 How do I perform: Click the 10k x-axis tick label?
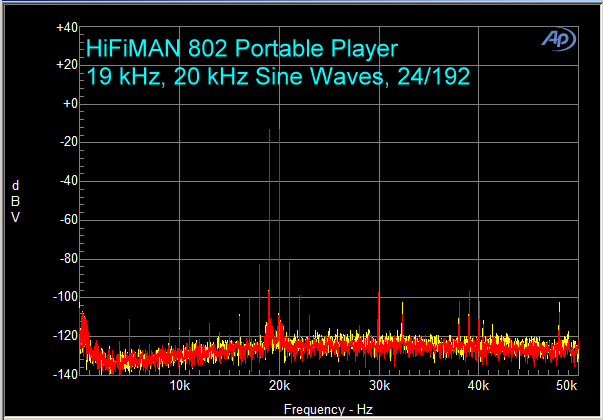(x=180, y=387)
